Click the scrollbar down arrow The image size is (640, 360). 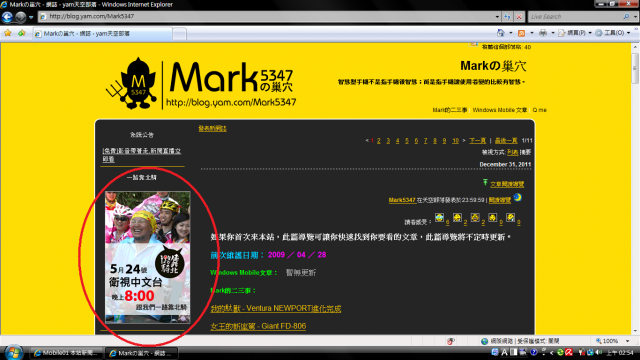point(635,331)
